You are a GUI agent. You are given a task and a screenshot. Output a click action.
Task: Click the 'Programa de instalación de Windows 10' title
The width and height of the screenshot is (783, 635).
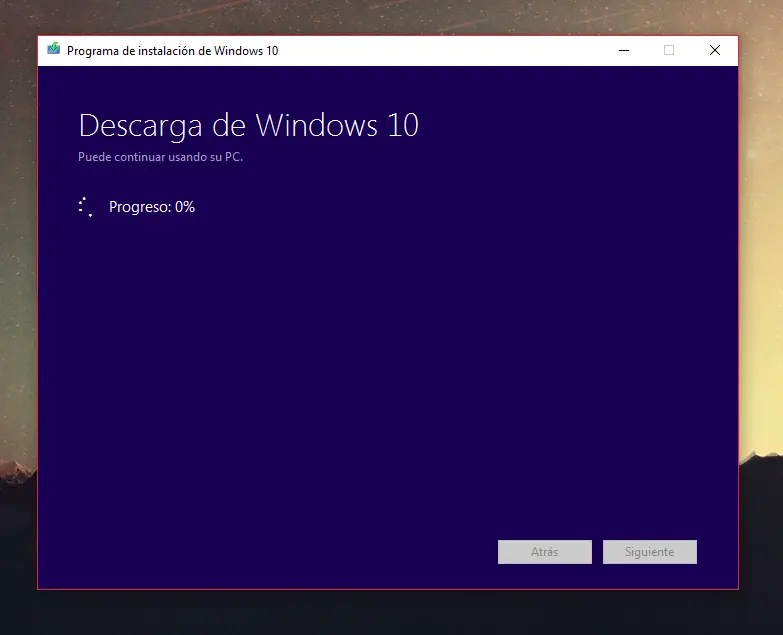coord(172,51)
